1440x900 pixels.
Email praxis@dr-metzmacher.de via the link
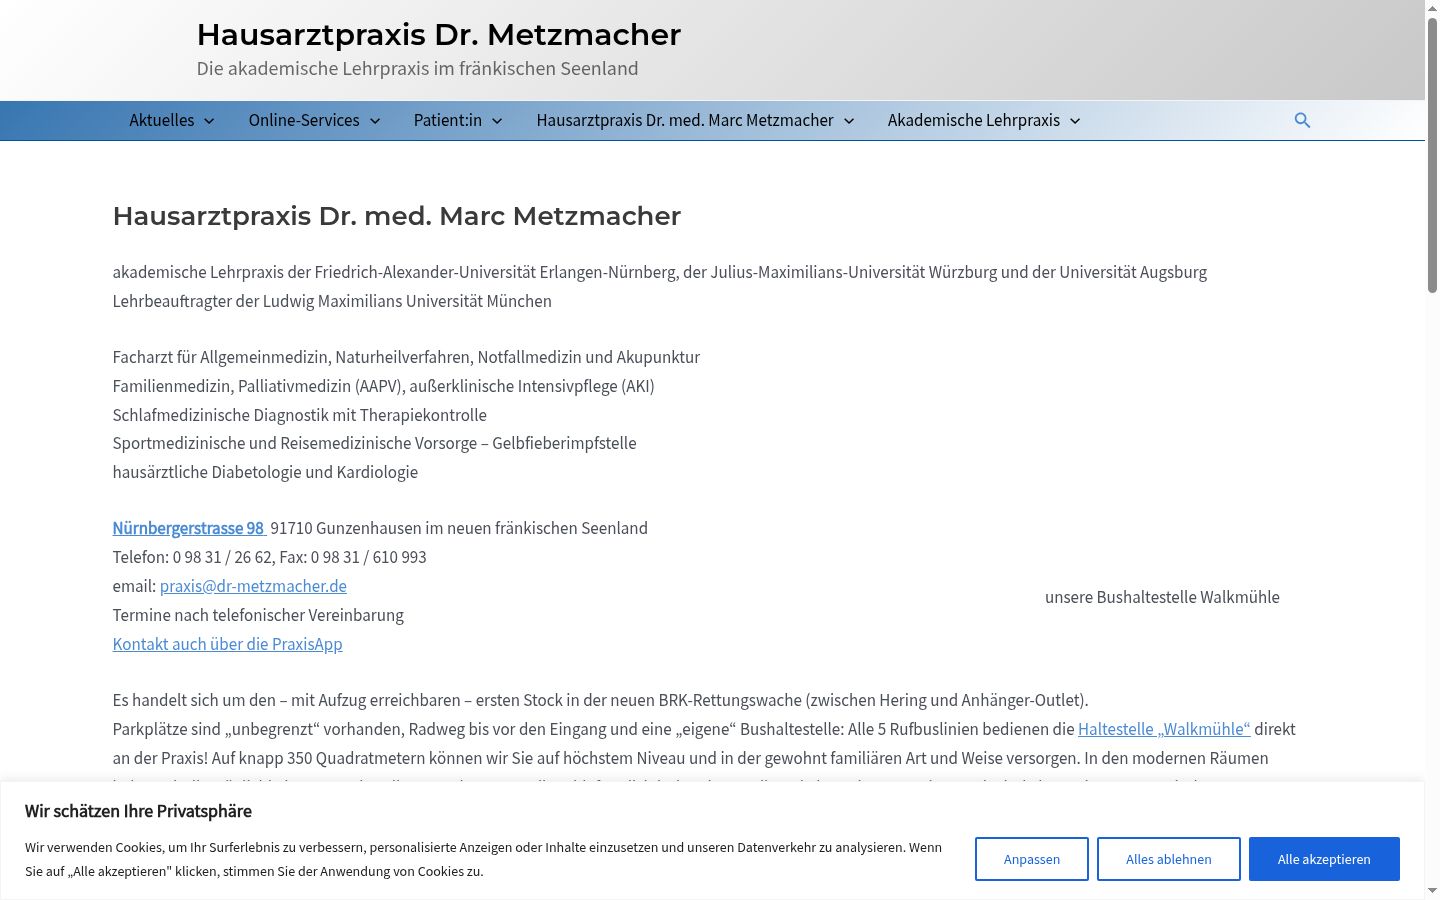(x=253, y=586)
